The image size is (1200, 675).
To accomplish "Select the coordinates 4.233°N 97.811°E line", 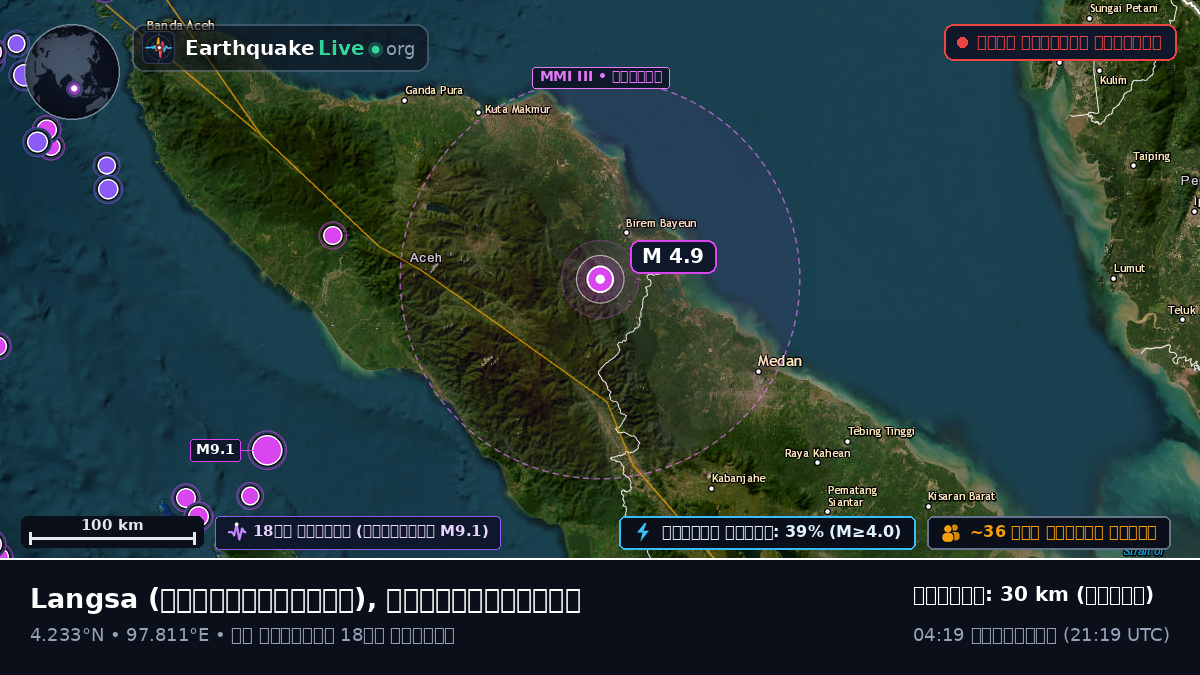I will click(x=242, y=635).
